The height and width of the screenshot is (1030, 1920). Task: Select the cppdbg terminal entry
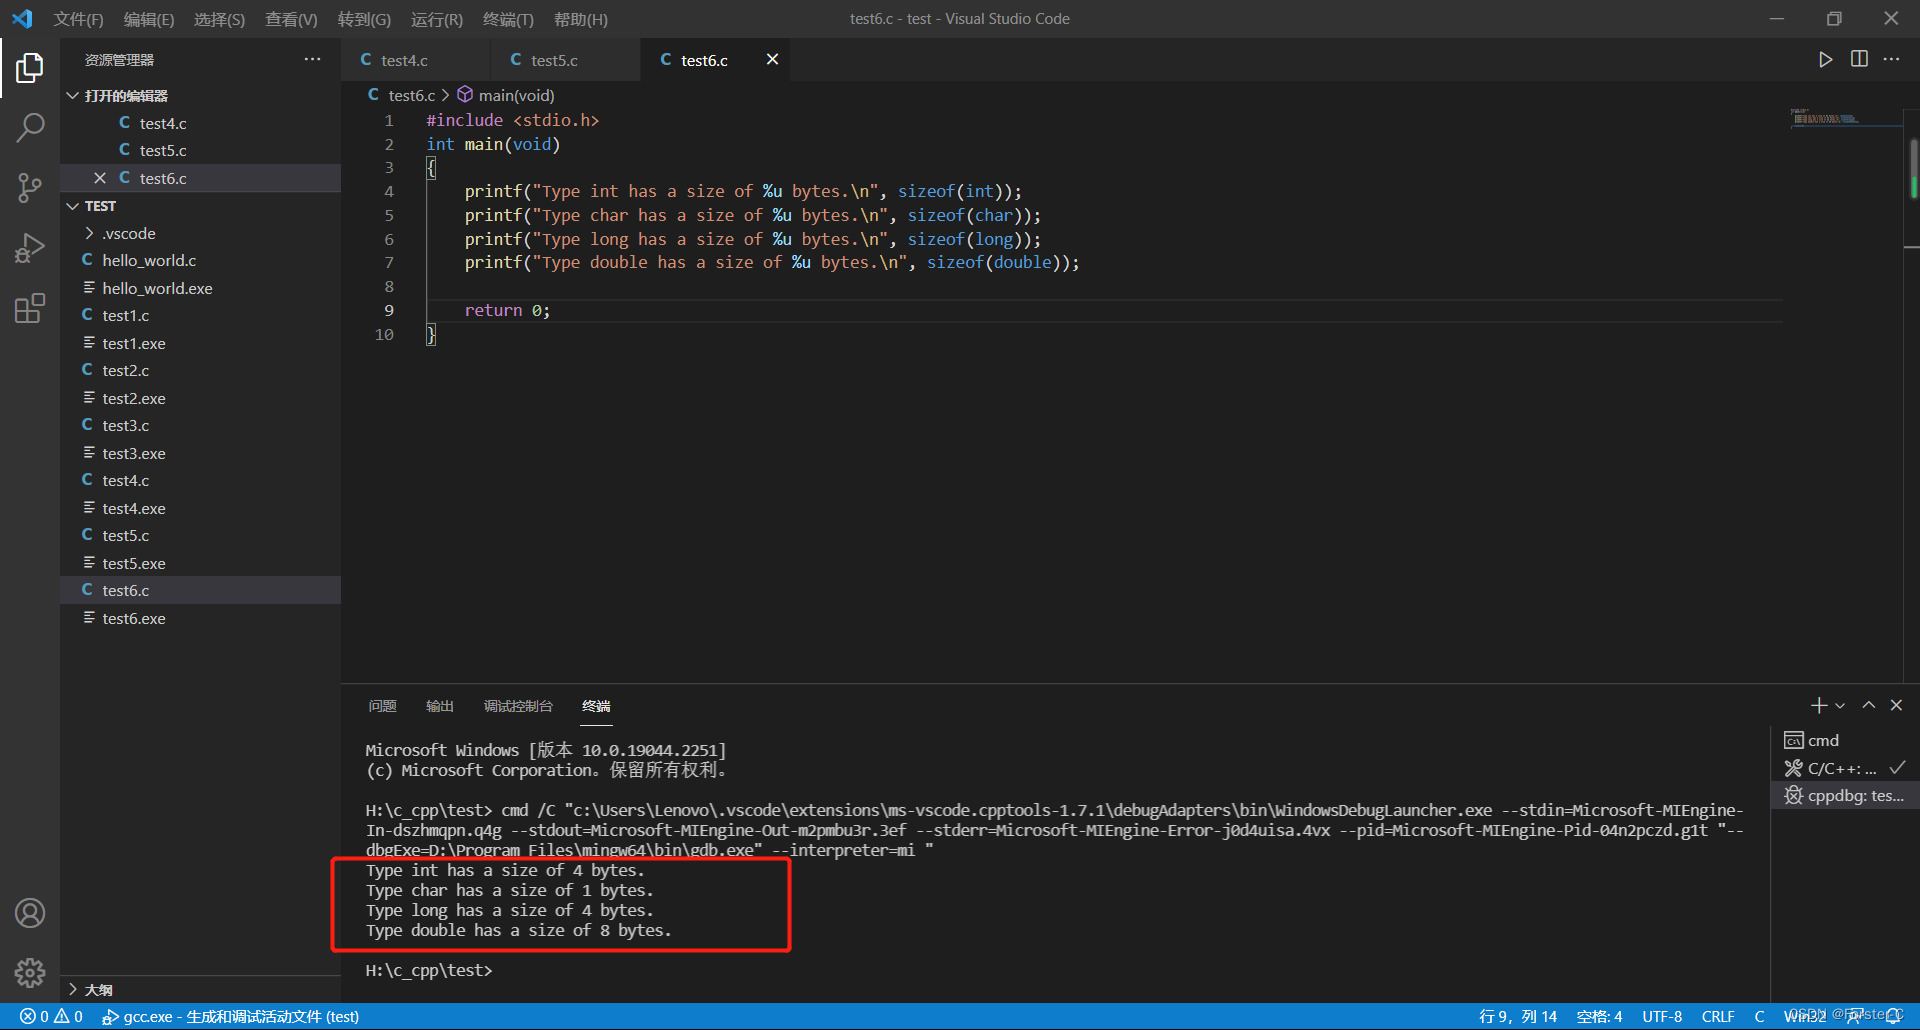[1845, 796]
